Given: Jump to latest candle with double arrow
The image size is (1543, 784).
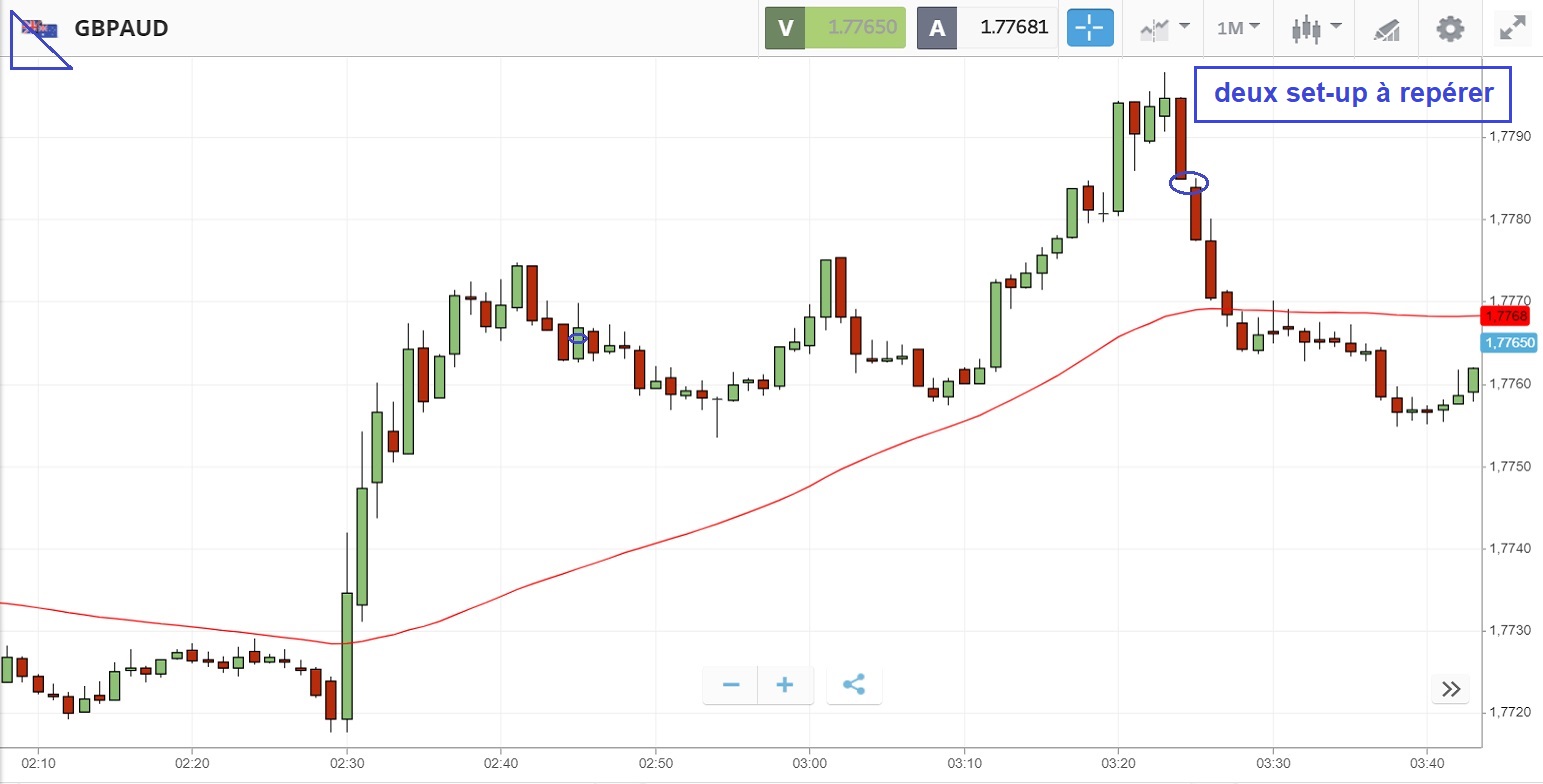Looking at the screenshot, I should (1451, 689).
